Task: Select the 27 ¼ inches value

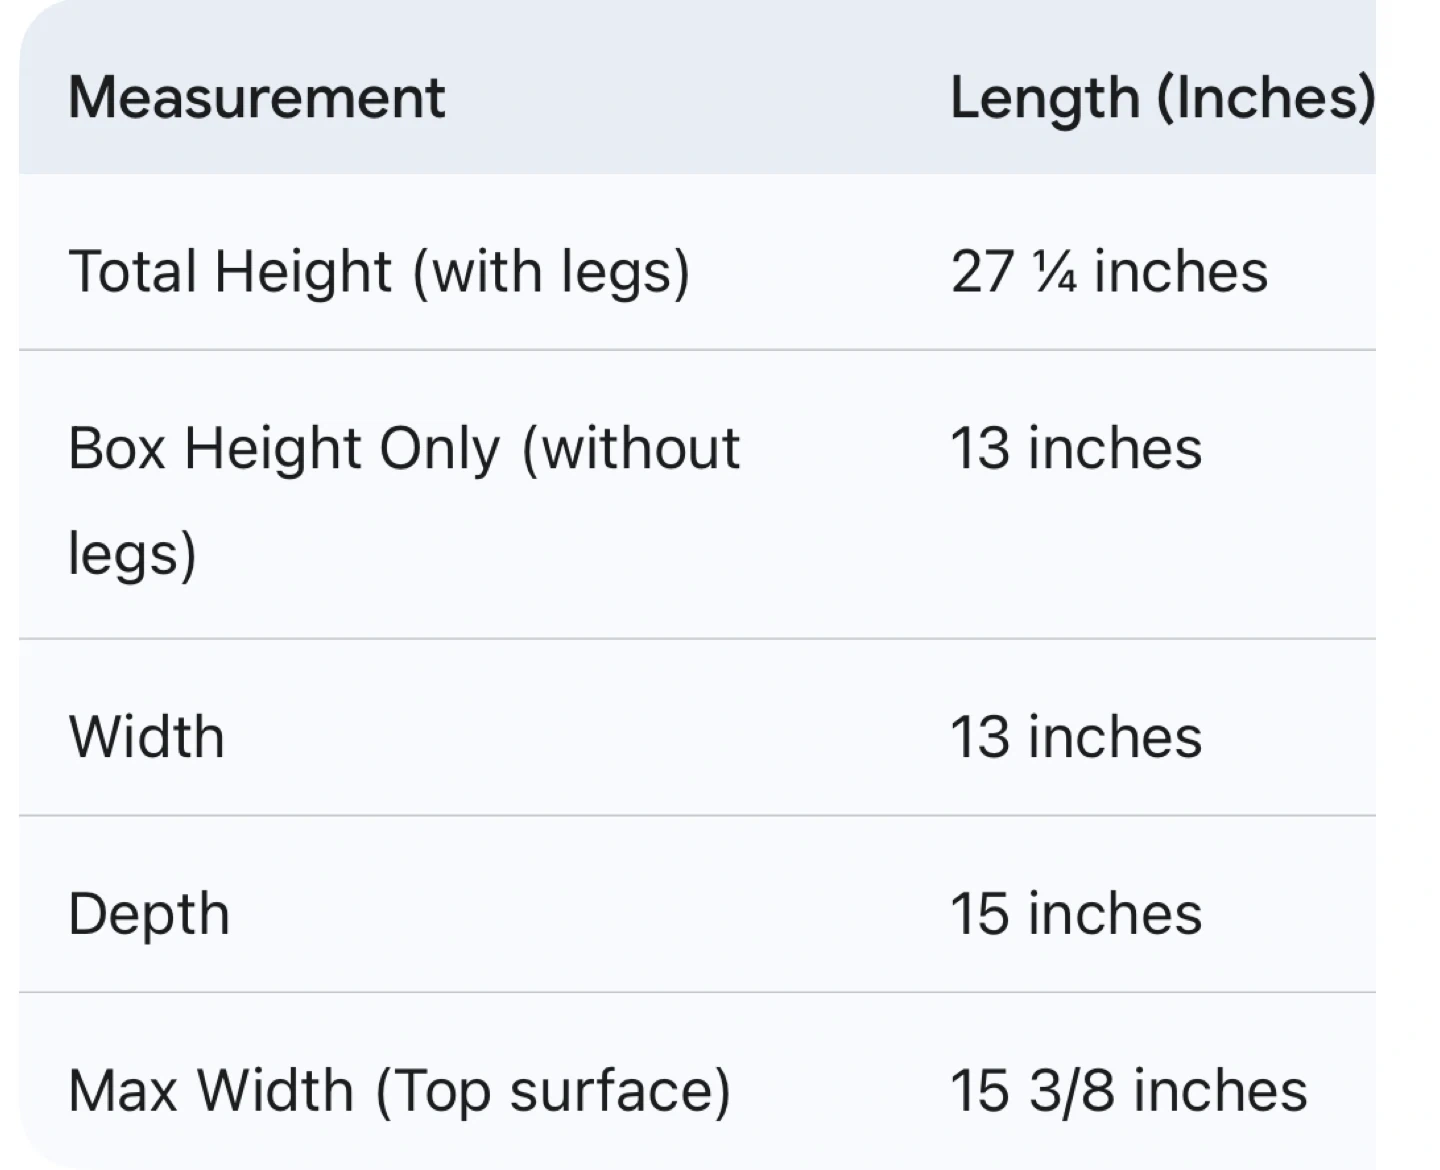Action: pos(1108,272)
